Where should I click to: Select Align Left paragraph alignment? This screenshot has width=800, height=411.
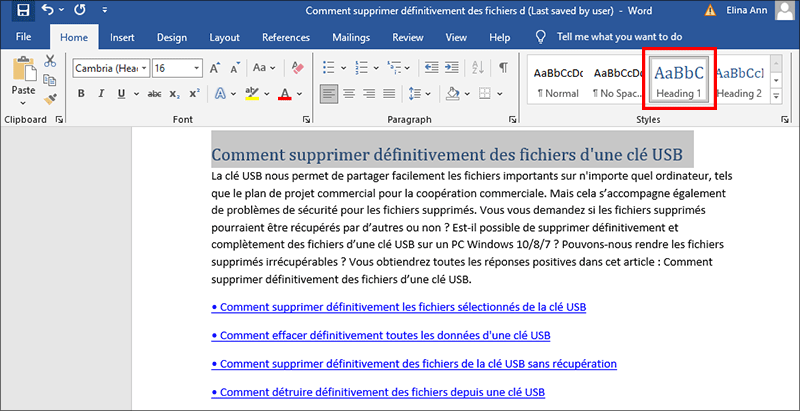[329, 94]
